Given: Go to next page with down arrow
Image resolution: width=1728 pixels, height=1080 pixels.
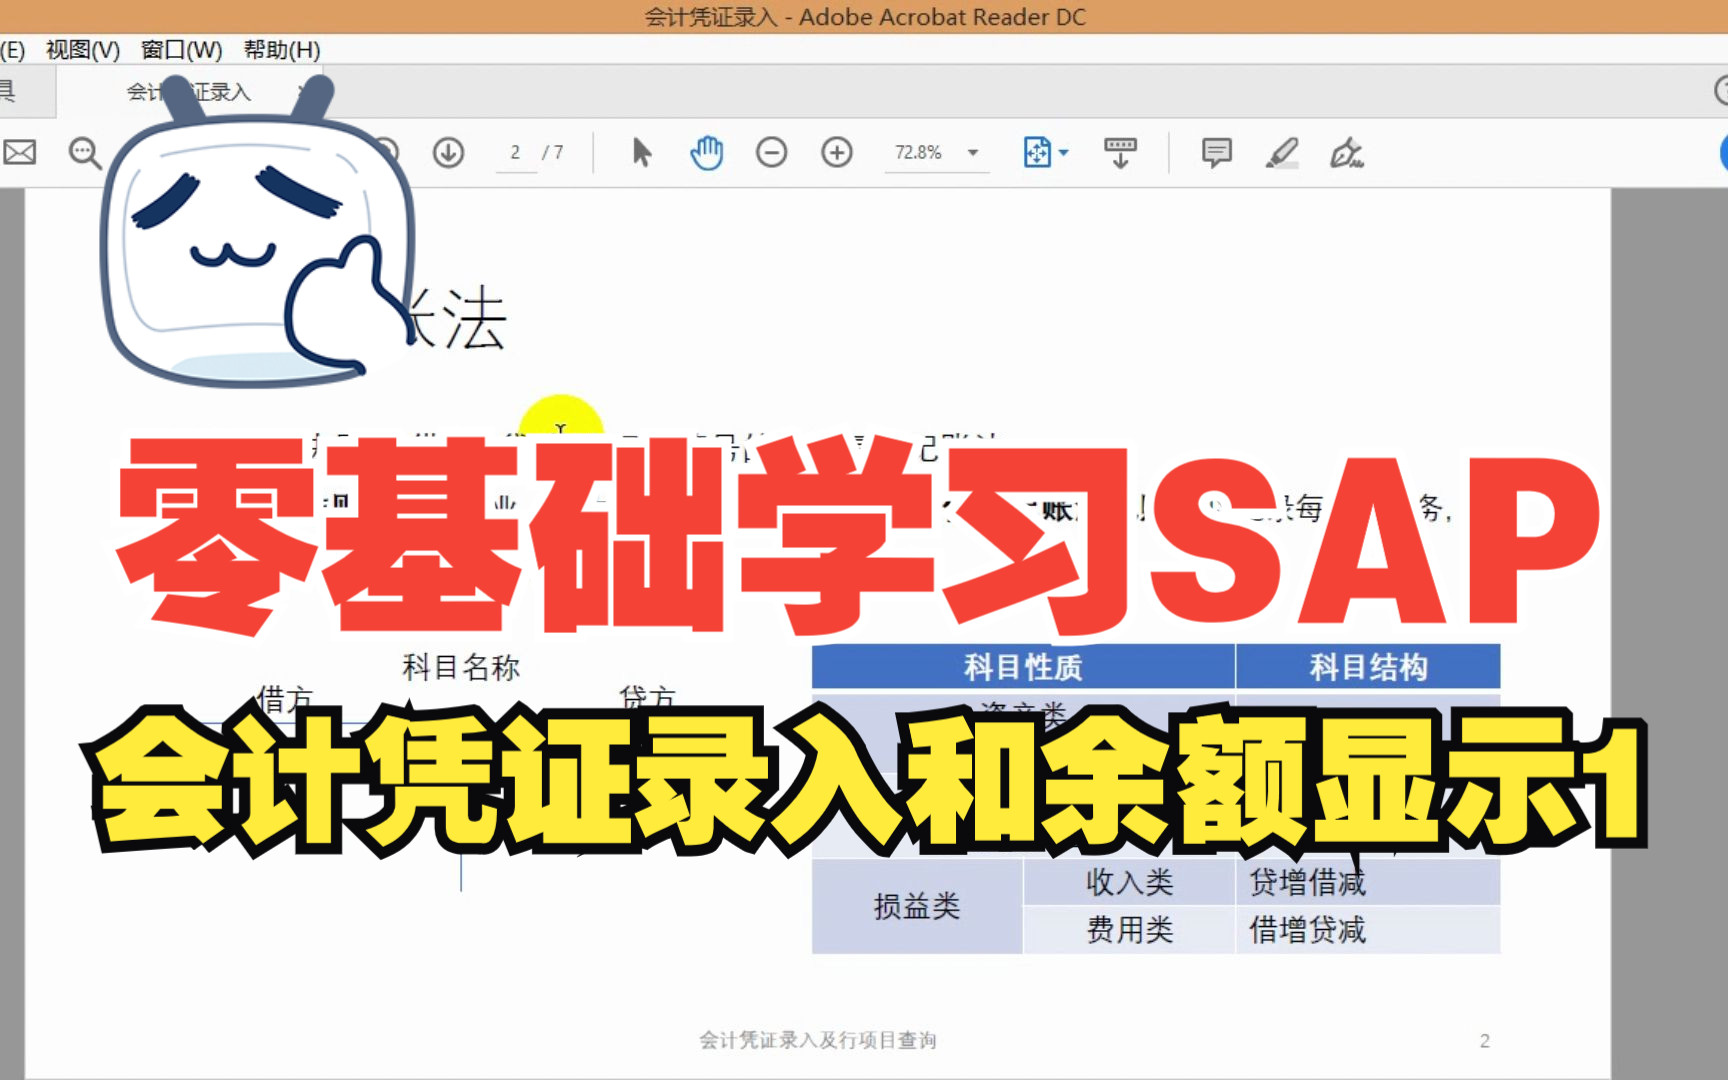Looking at the screenshot, I should click(x=448, y=152).
